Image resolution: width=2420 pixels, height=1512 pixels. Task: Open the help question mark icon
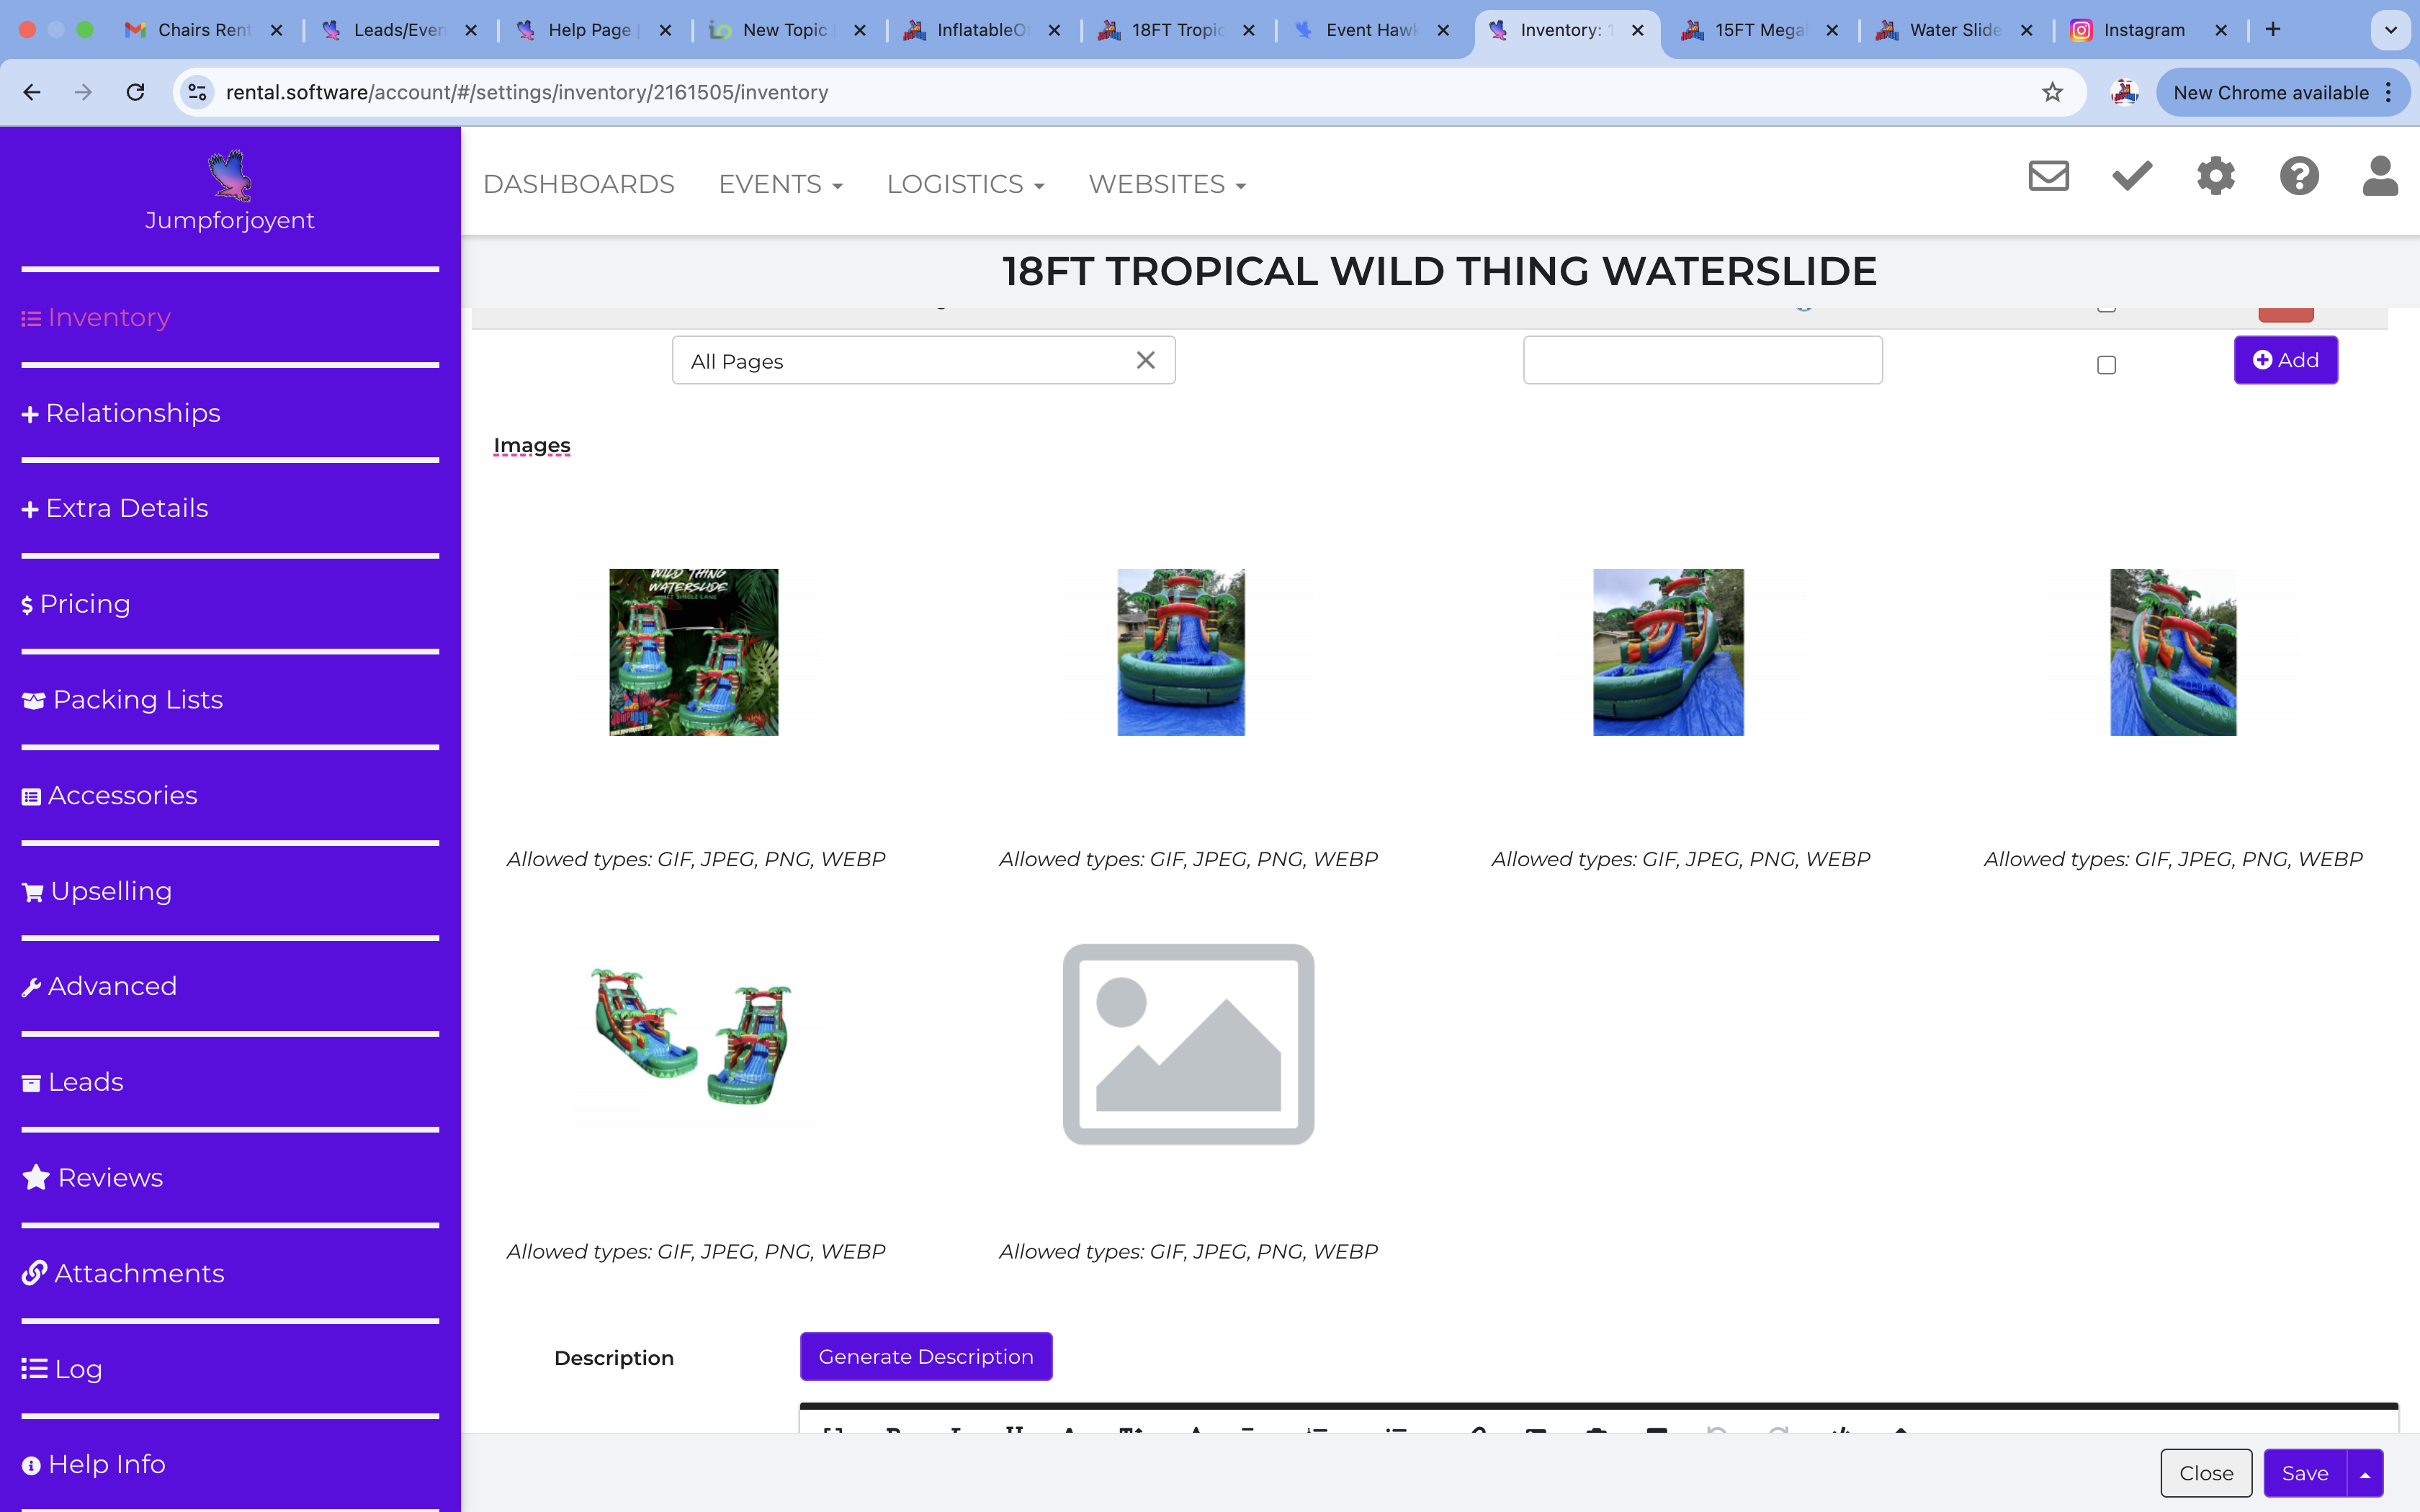[x=2299, y=176]
